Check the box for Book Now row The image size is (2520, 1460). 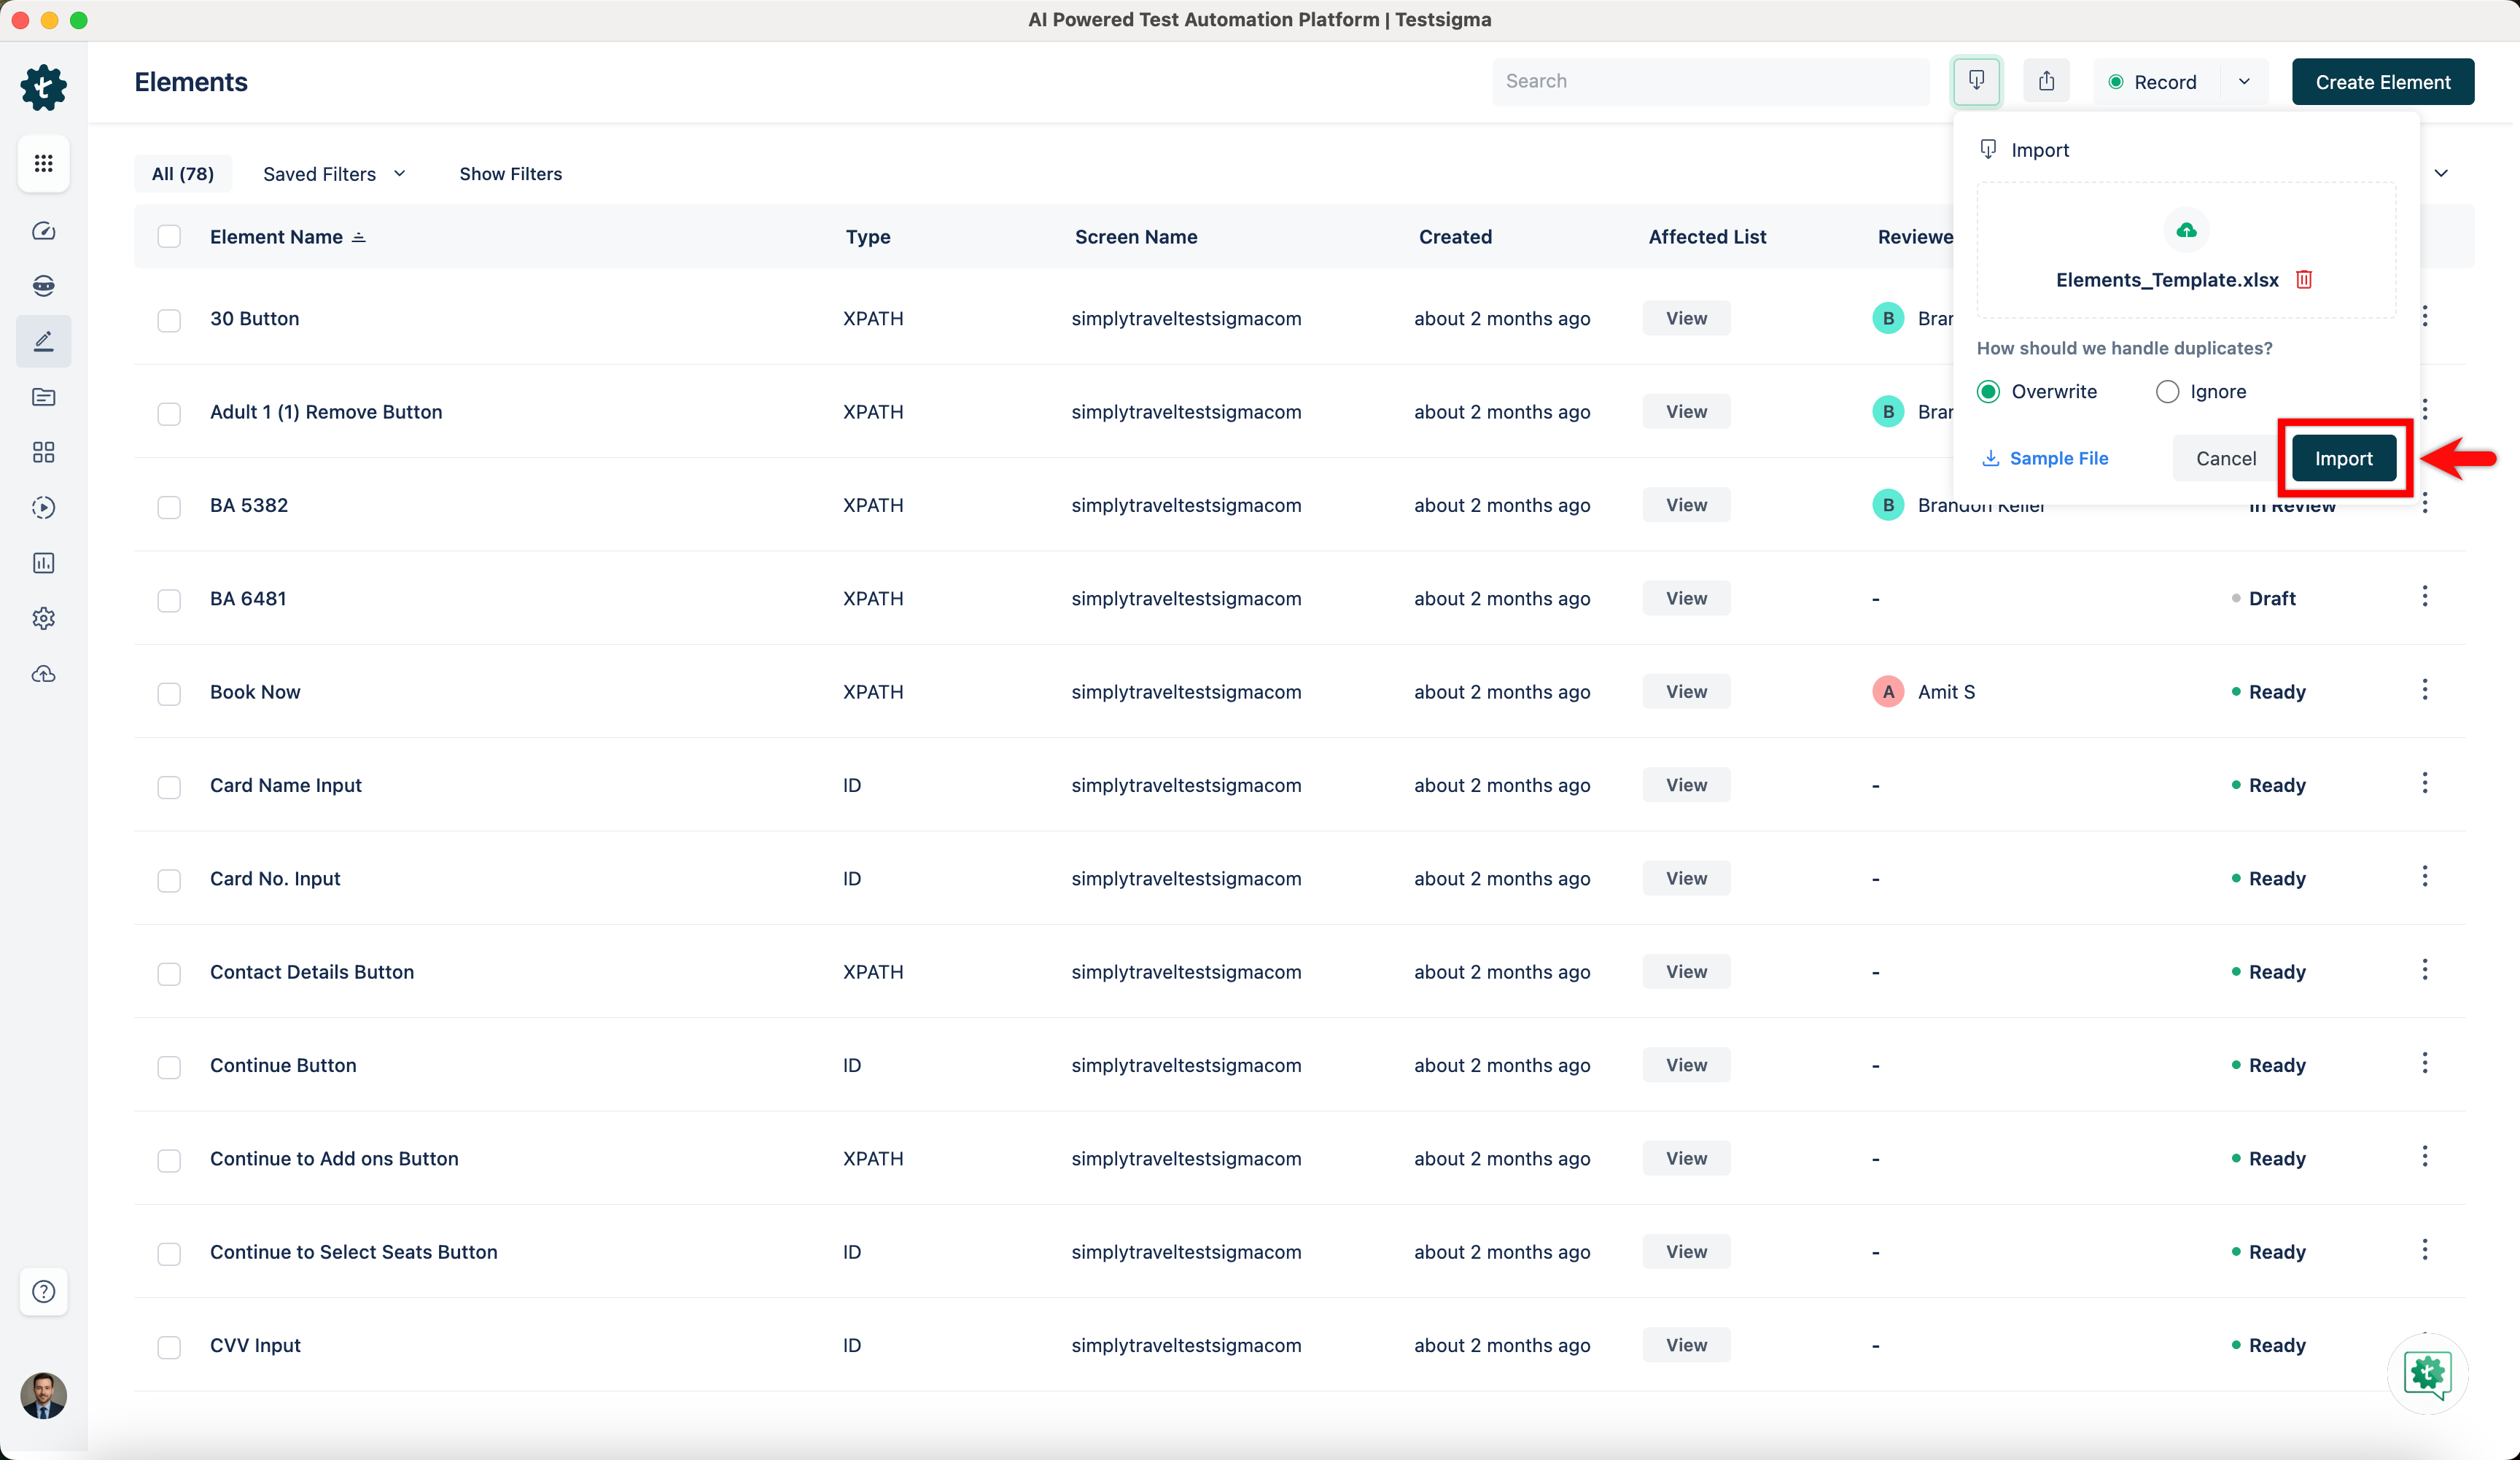169,693
